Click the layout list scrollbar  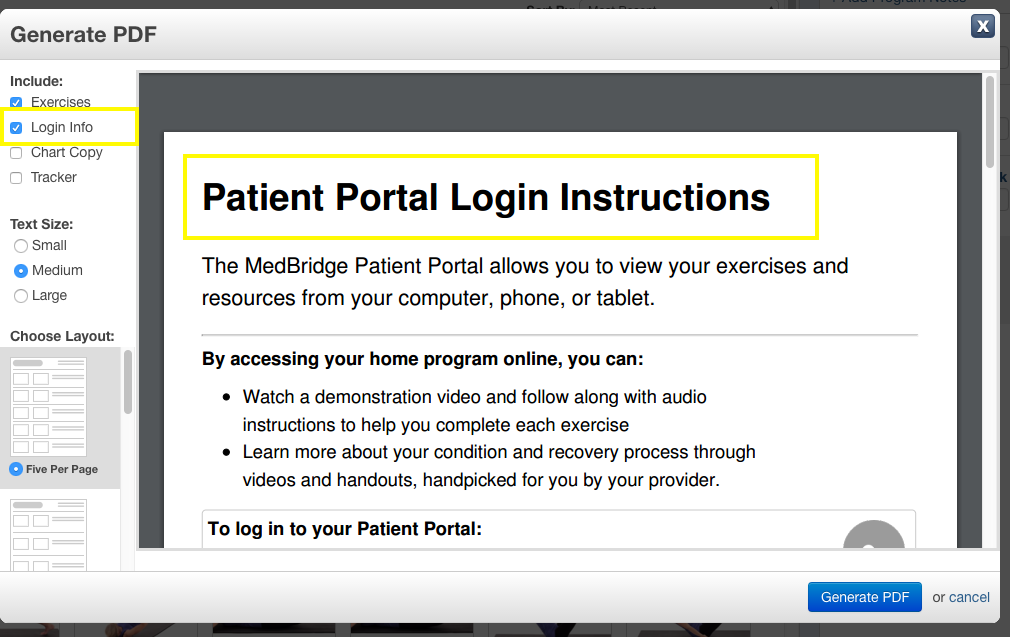point(128,382)
